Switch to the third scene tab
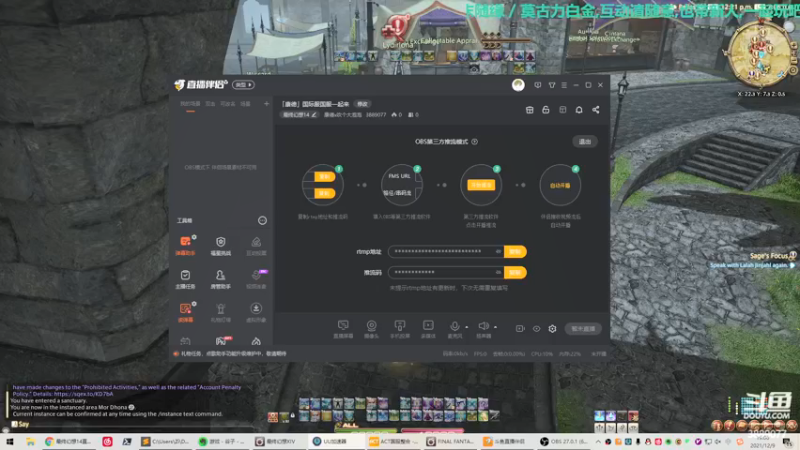The width and height of the screenshot is (800, 450). (228, 104)
